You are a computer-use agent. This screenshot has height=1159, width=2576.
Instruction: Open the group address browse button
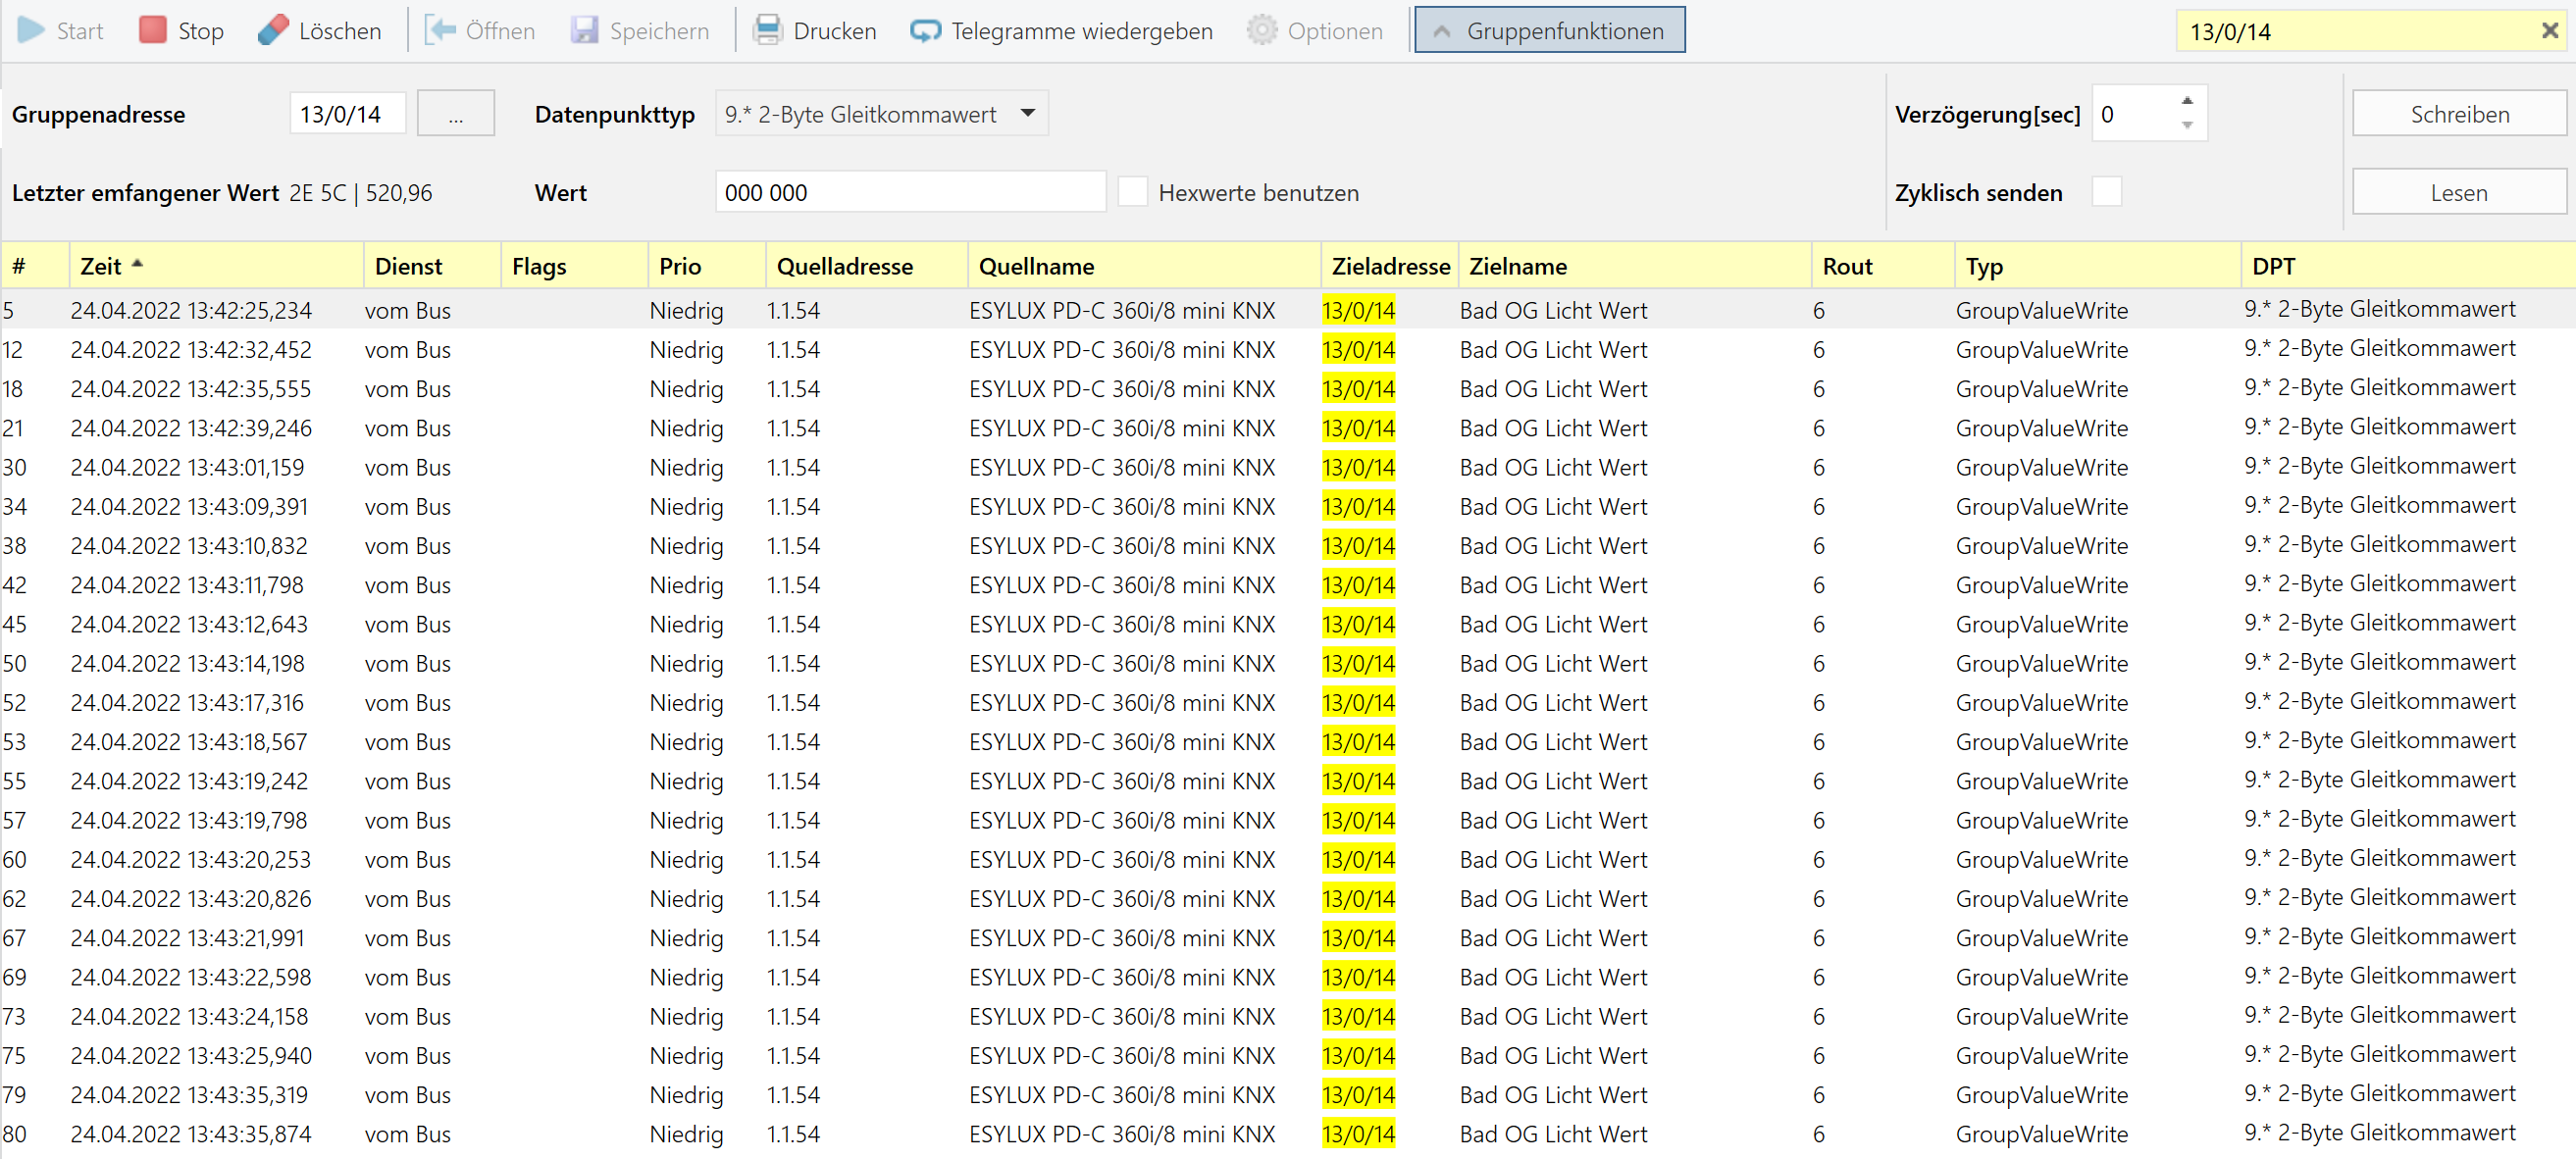(x=455, y=114)
